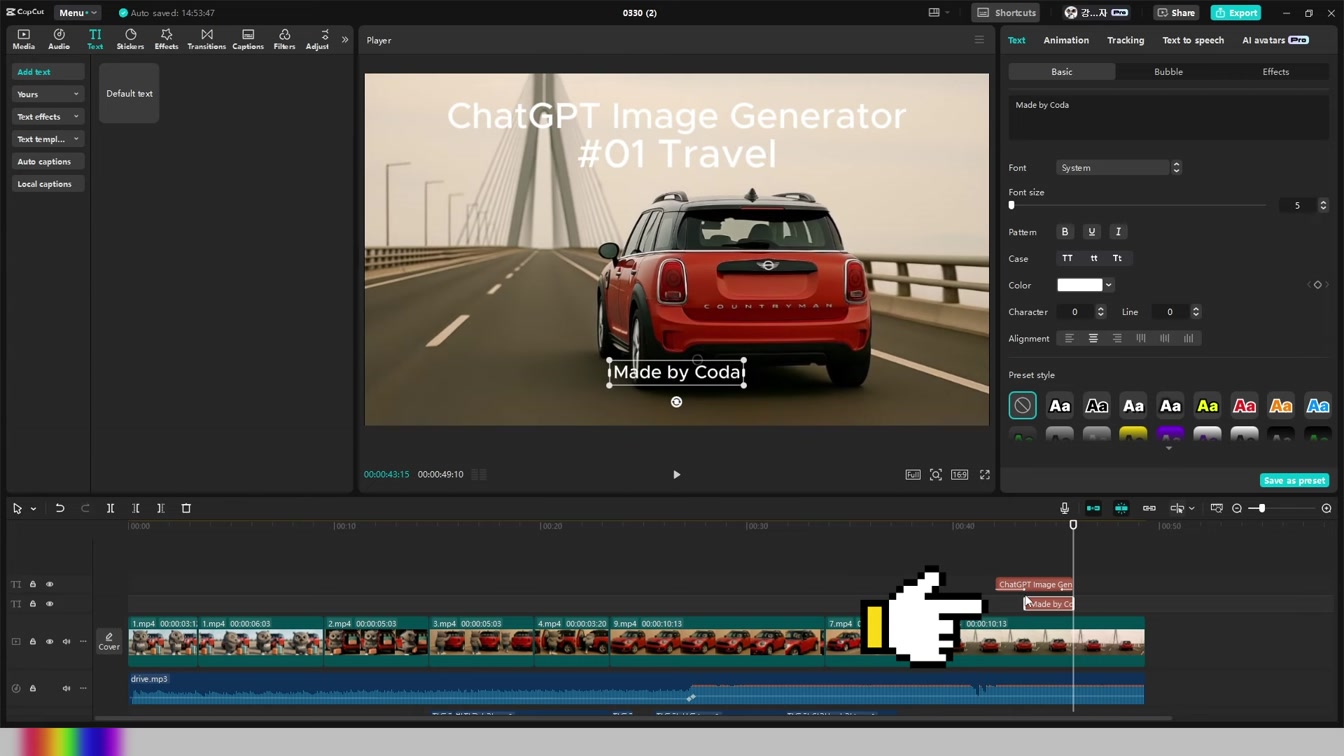
Task: Expand the Text effects category
Action: point(48,117)
